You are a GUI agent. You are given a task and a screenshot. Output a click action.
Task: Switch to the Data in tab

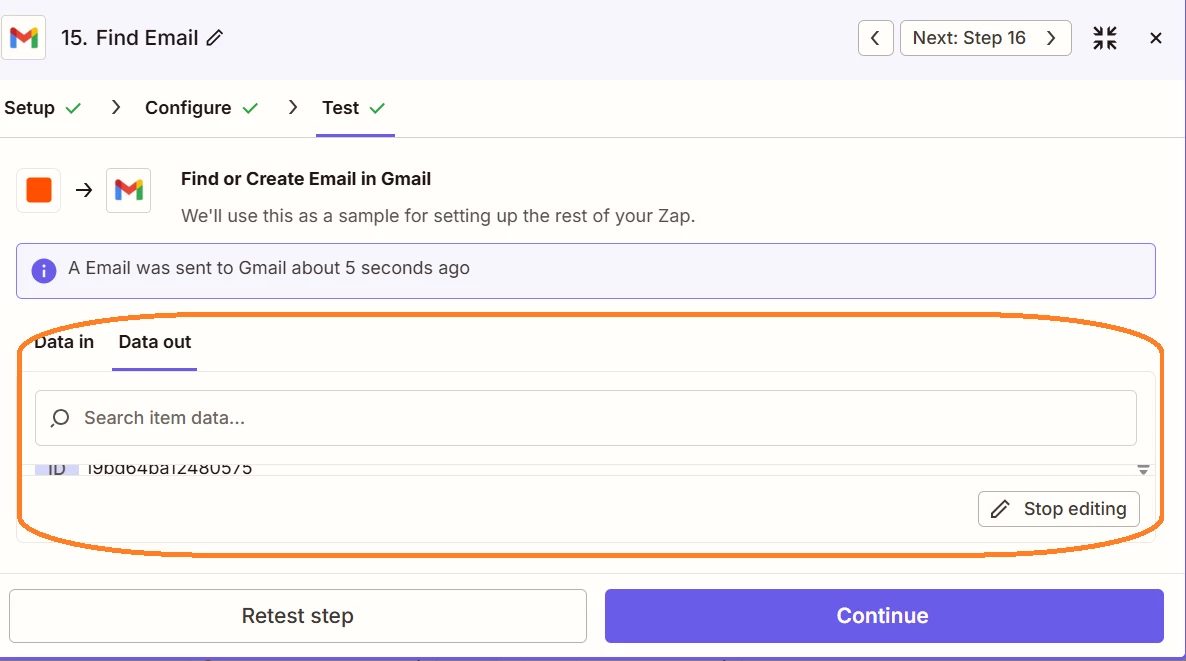(x=64, y=342)
